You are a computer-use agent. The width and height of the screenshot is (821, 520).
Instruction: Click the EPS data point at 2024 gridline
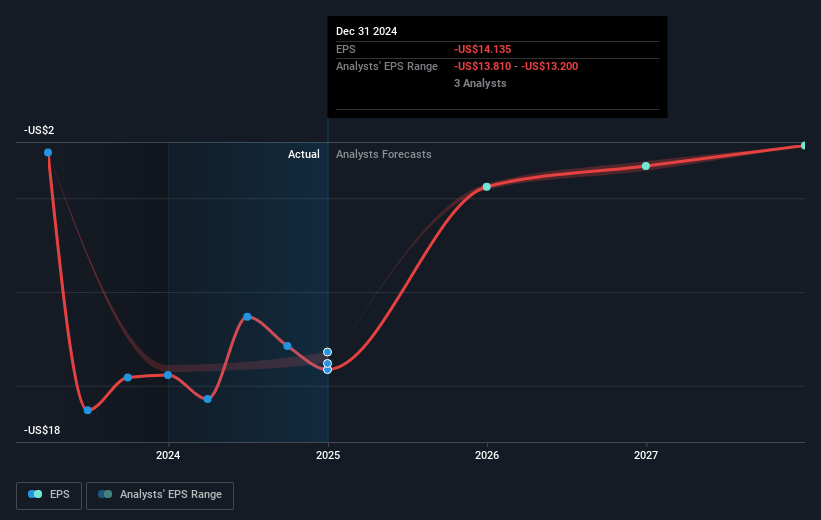click(x=168, y=375)
